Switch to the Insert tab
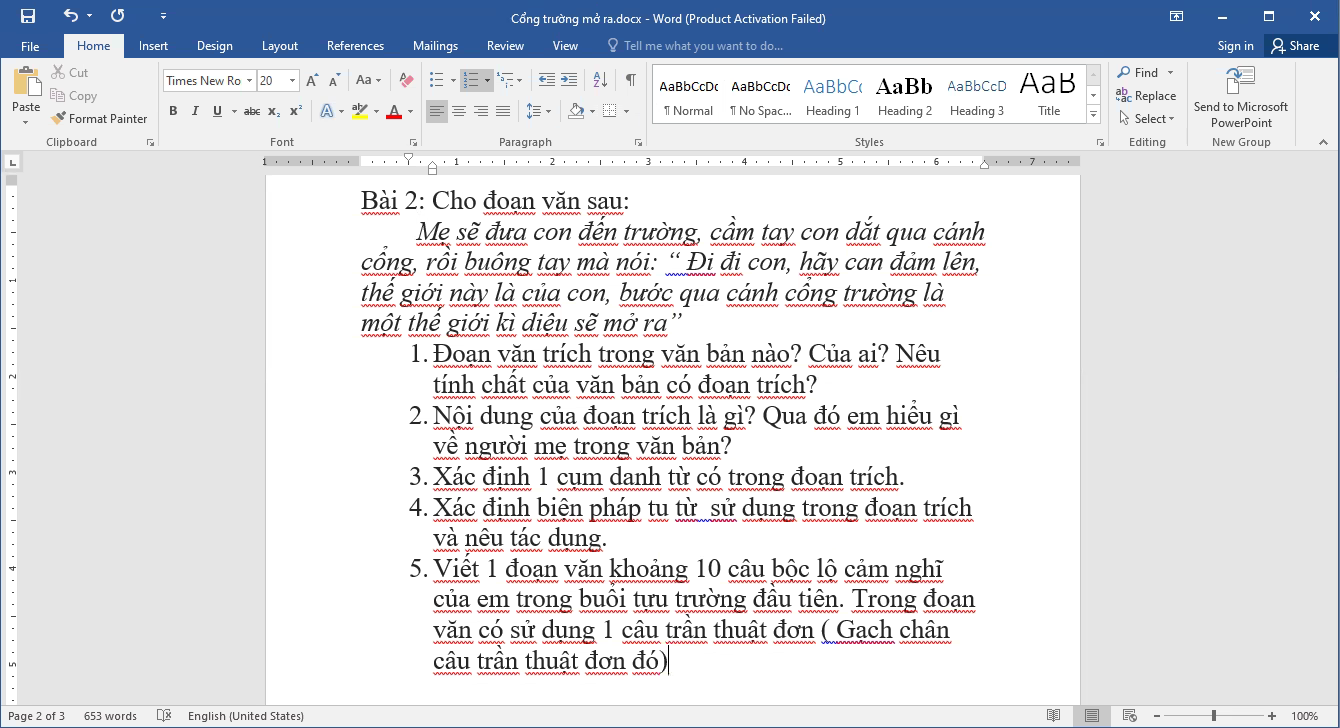 (x=153, y=46)
